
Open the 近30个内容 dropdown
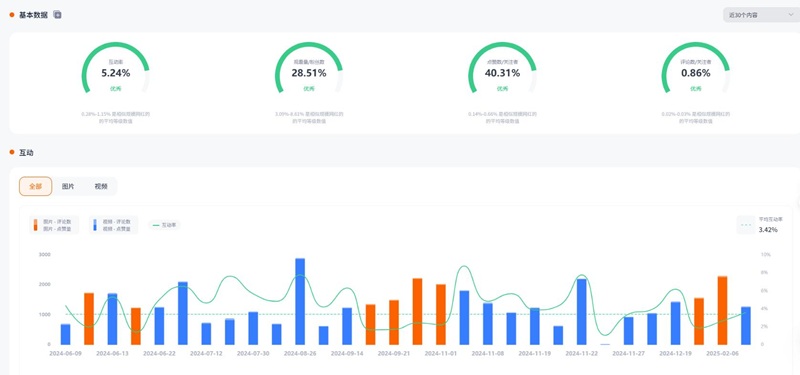pyautogui.click(x=761, y=15)
